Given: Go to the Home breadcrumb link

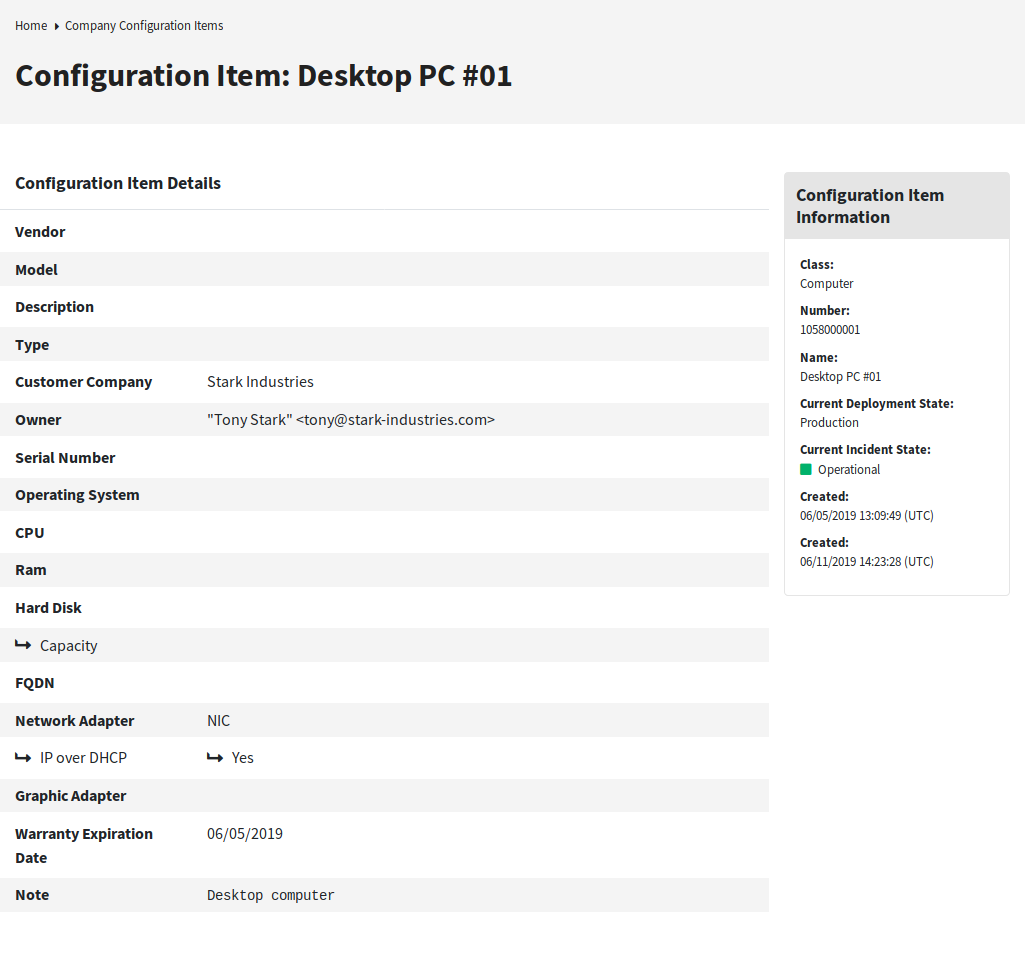Looking at the screenshot, I should [x=31, y=25].
